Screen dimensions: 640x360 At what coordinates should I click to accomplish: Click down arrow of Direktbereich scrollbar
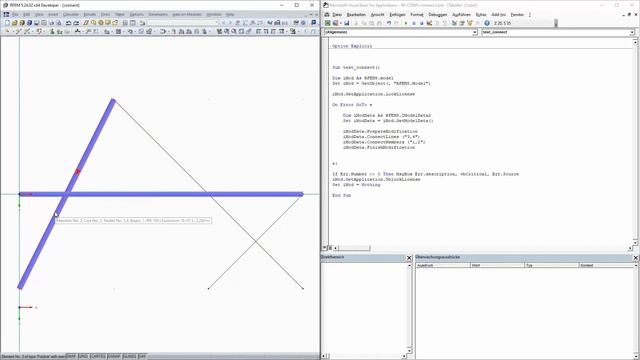[409, 350]
